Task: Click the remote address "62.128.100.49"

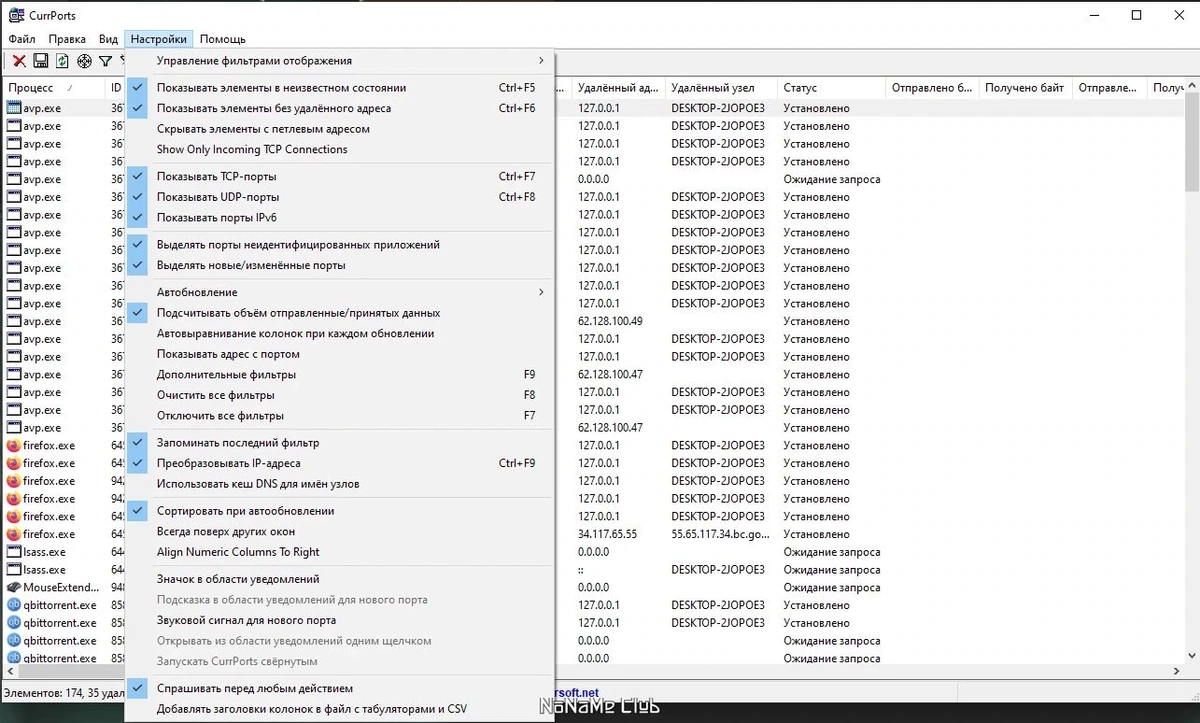Action: pos(610,321)
